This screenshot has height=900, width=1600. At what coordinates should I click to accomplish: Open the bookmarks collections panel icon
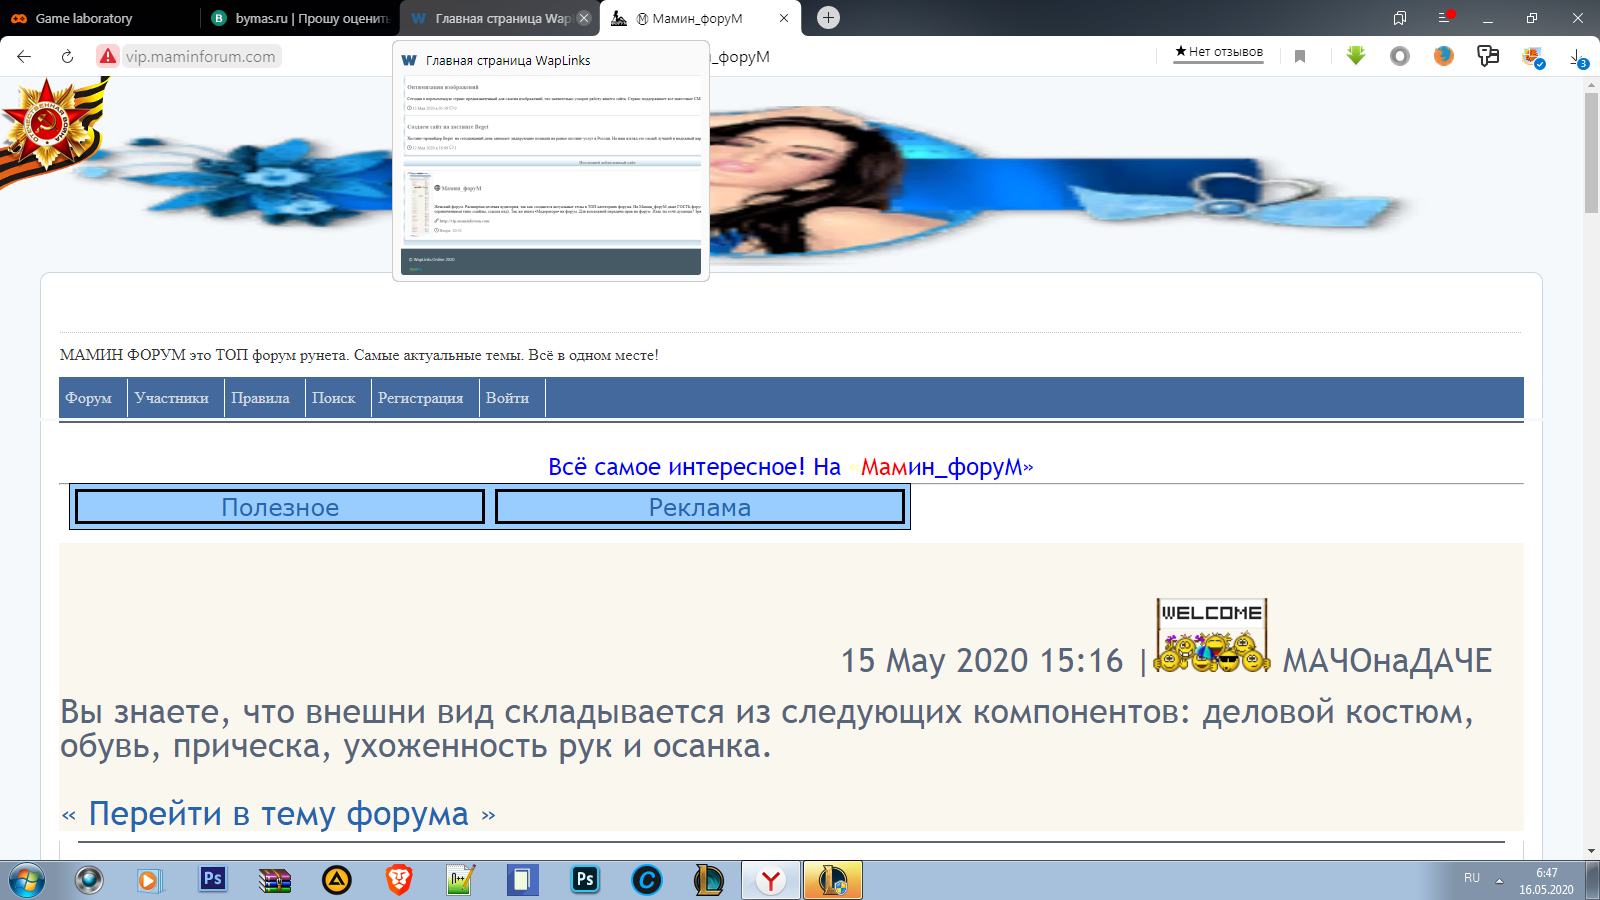point(1400,18)
